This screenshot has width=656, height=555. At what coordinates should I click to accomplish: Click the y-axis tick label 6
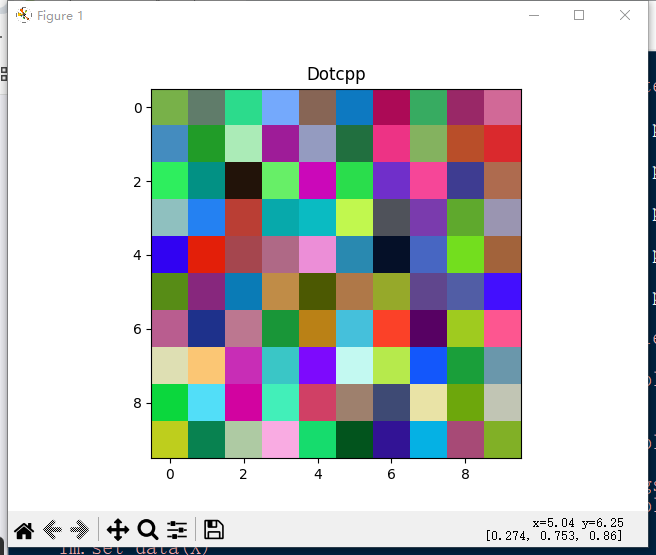(138, 329)
